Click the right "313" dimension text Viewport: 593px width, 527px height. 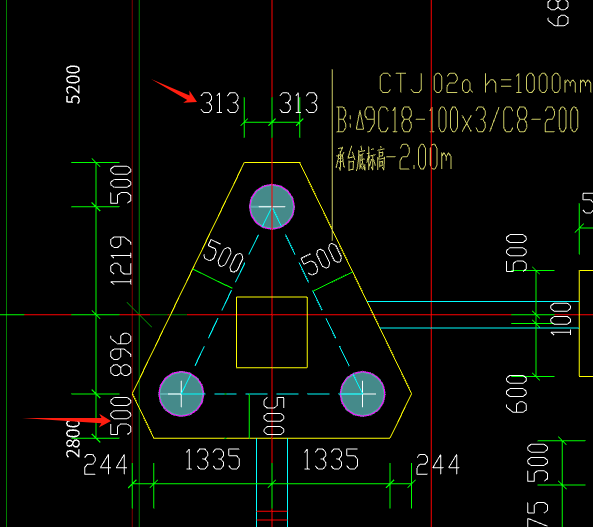298,103
